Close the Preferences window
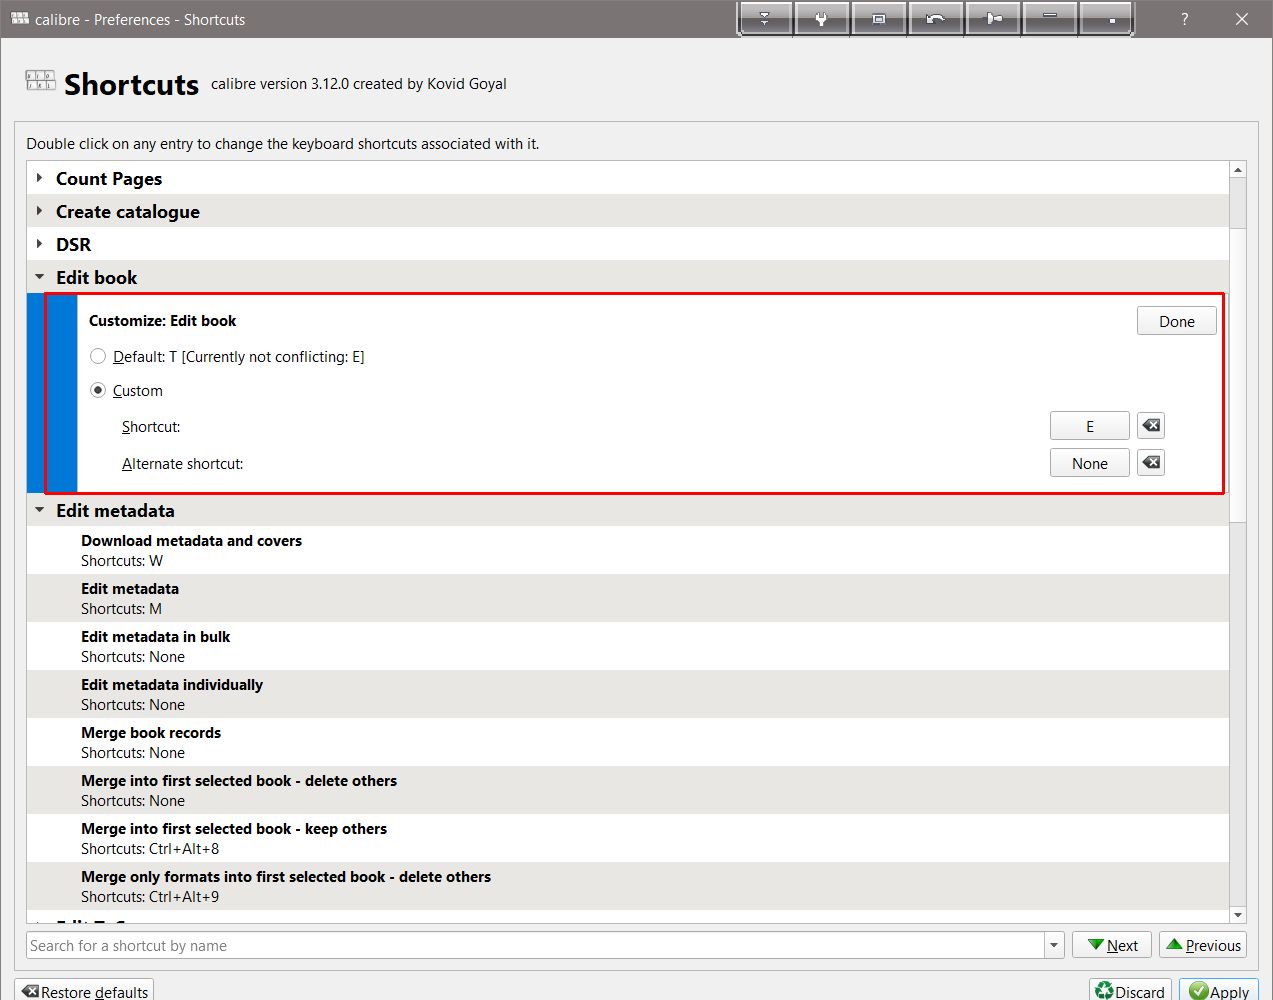This screenshot has width=1273, height=1000. pyautogui.click(x=1242, y=19)
